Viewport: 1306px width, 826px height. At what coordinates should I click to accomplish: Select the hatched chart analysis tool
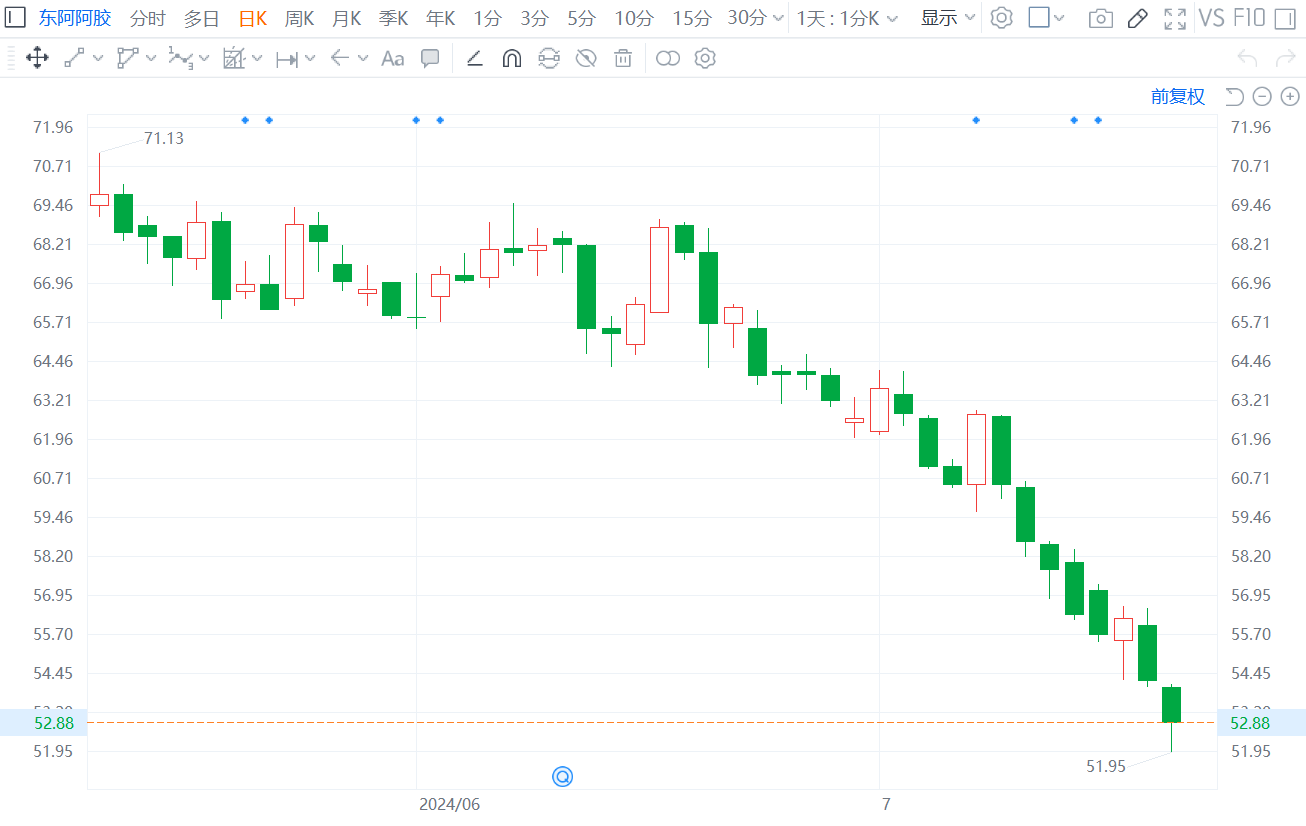[233, 58]
